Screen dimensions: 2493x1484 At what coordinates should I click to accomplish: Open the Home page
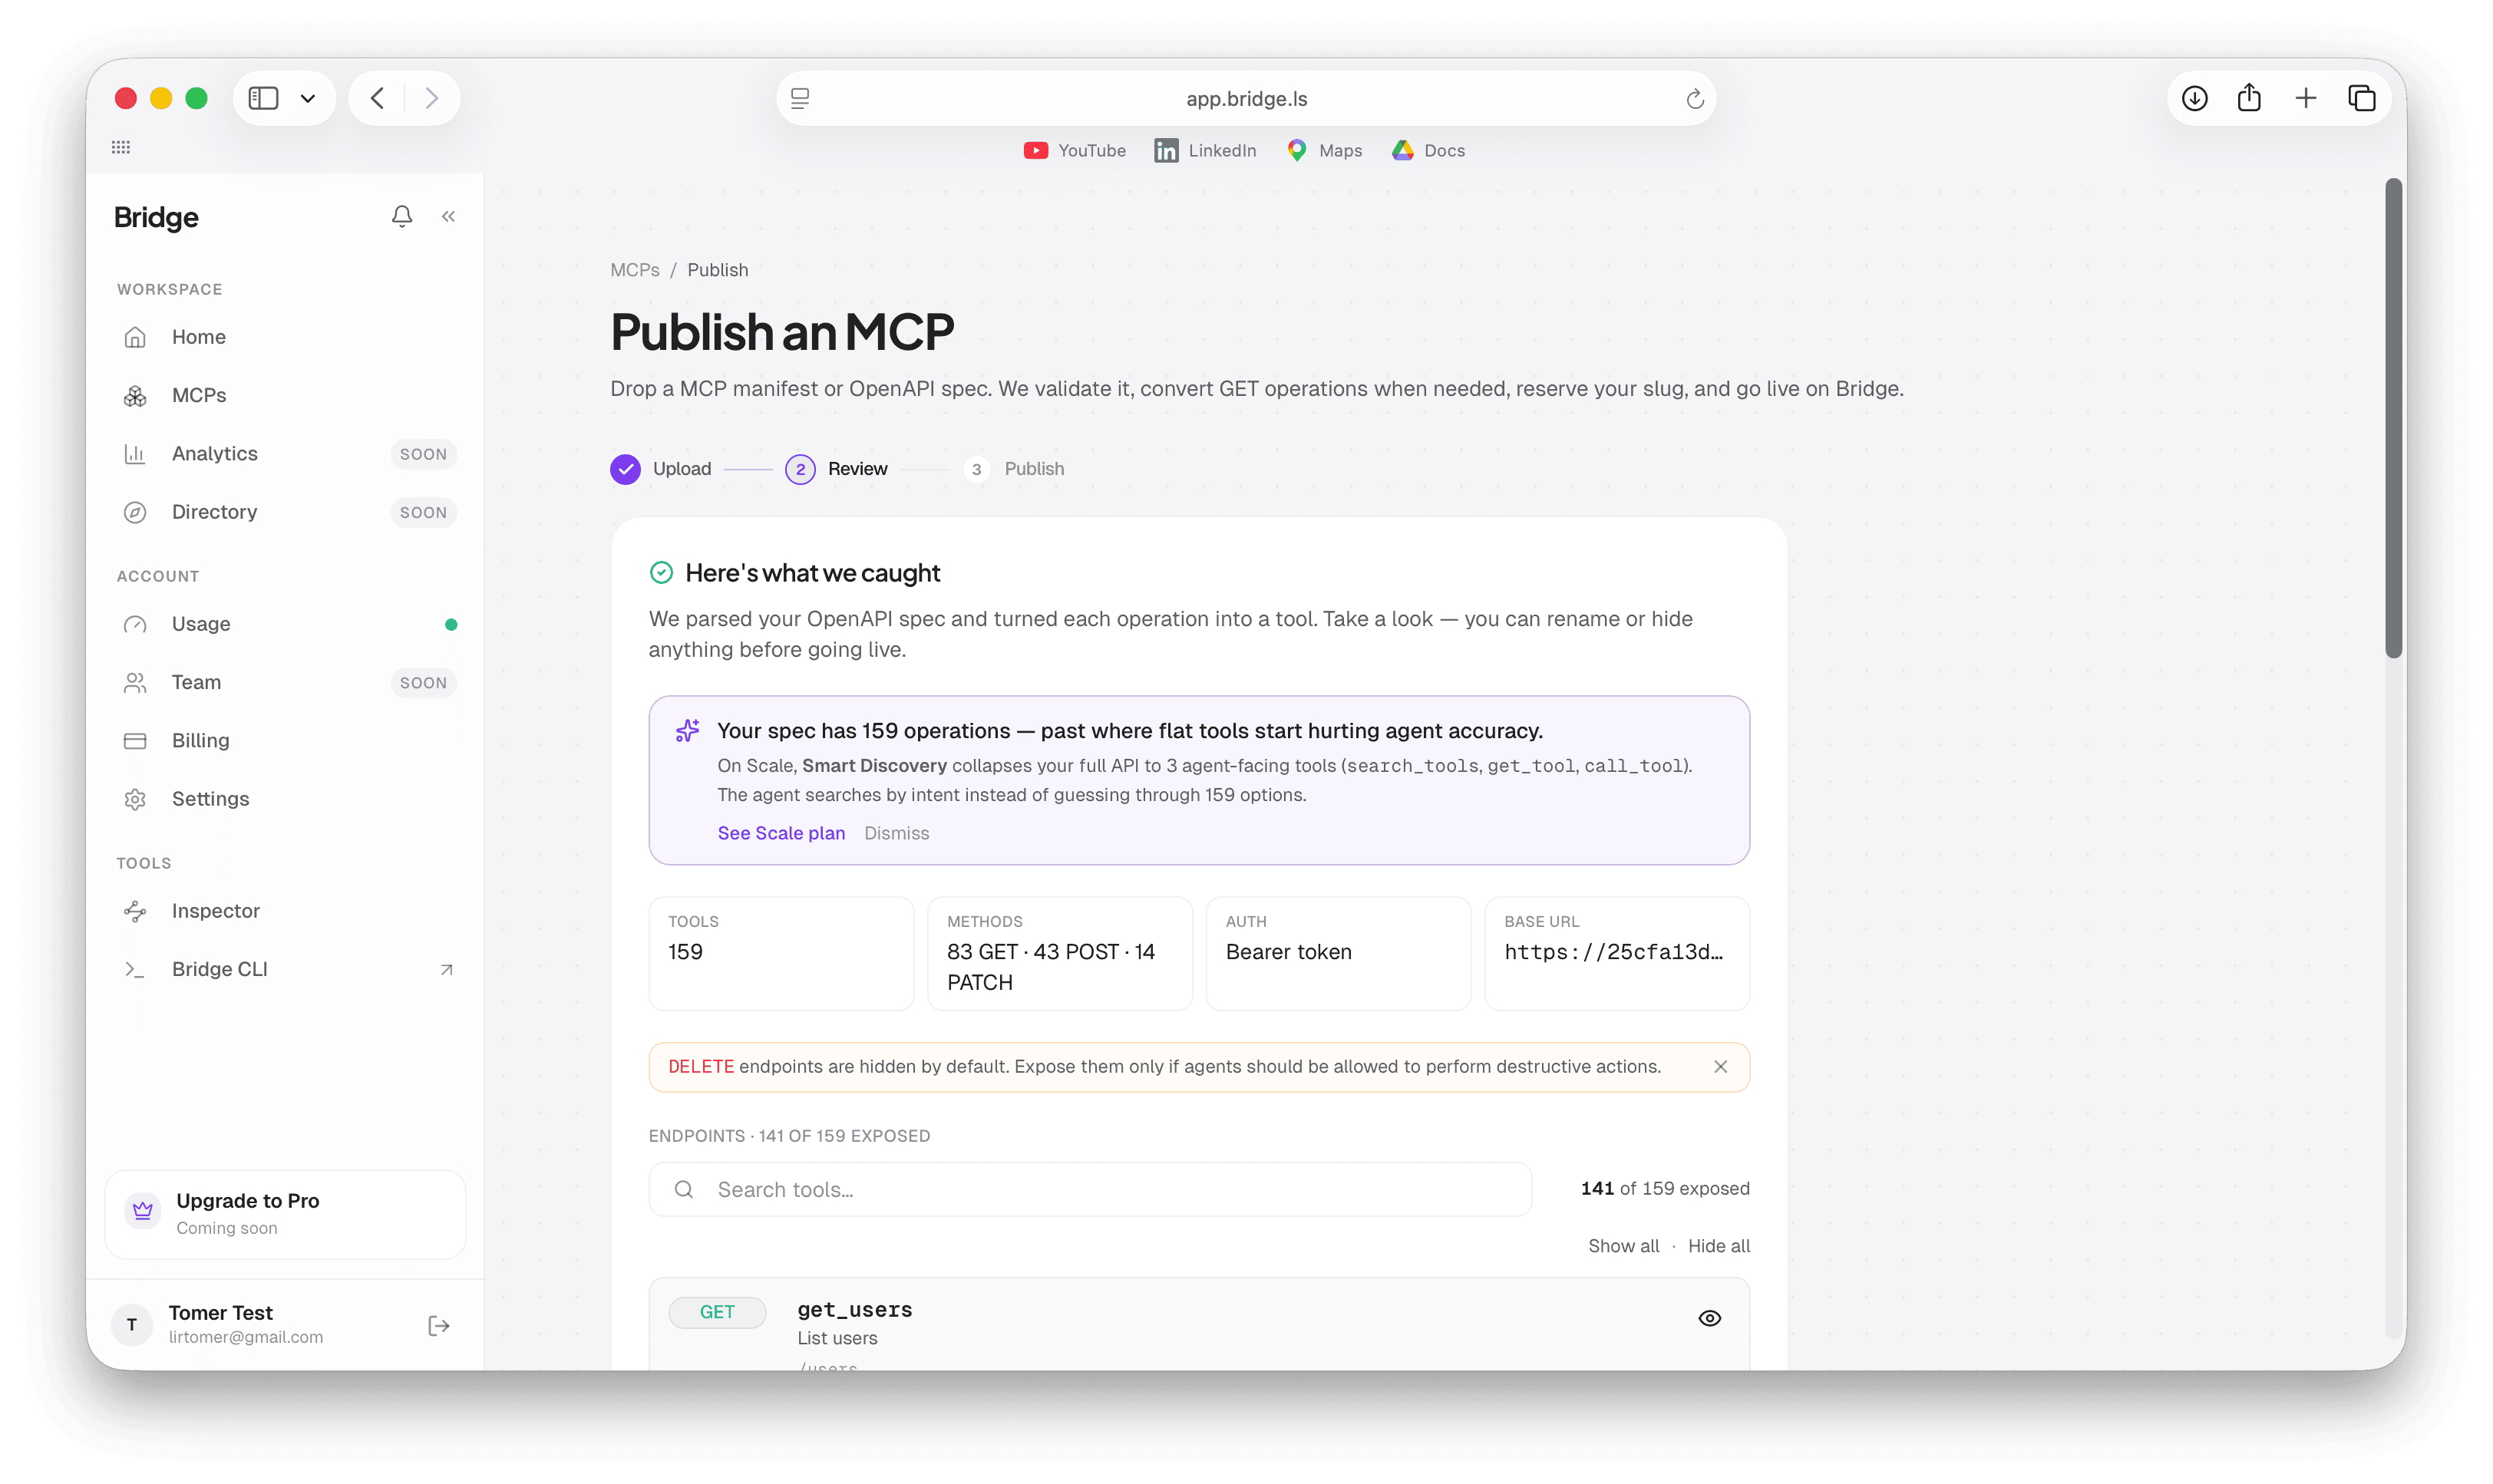pyautogui.click(x=285, y=337)
